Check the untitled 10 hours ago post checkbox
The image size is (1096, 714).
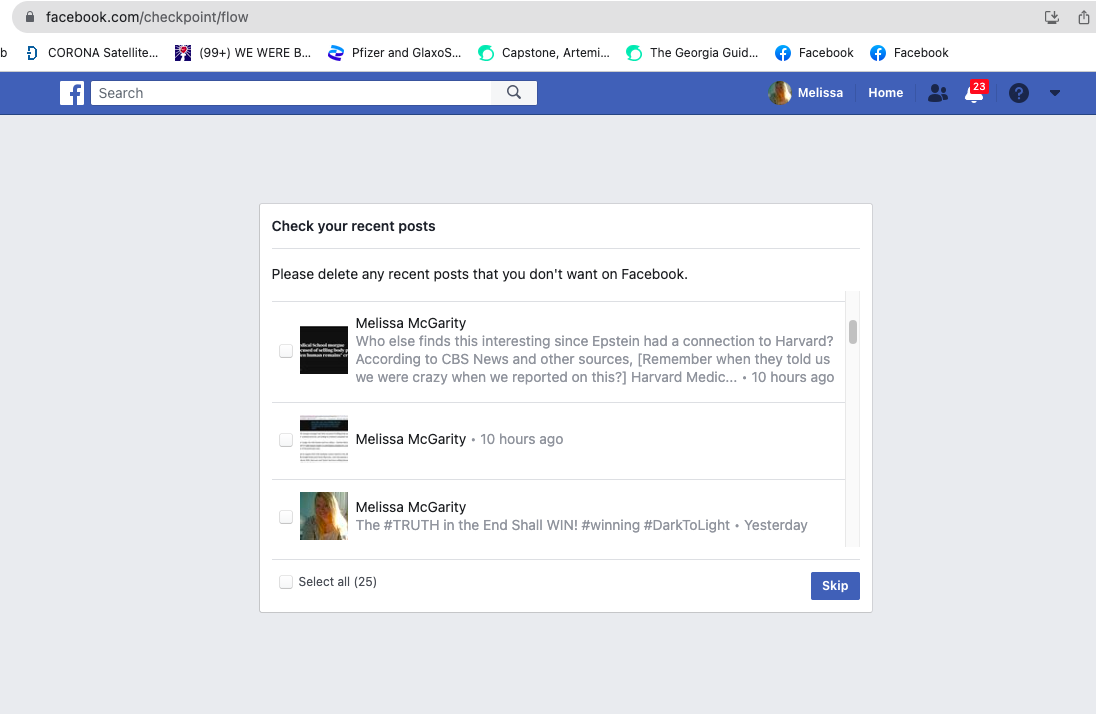(286, 439)
